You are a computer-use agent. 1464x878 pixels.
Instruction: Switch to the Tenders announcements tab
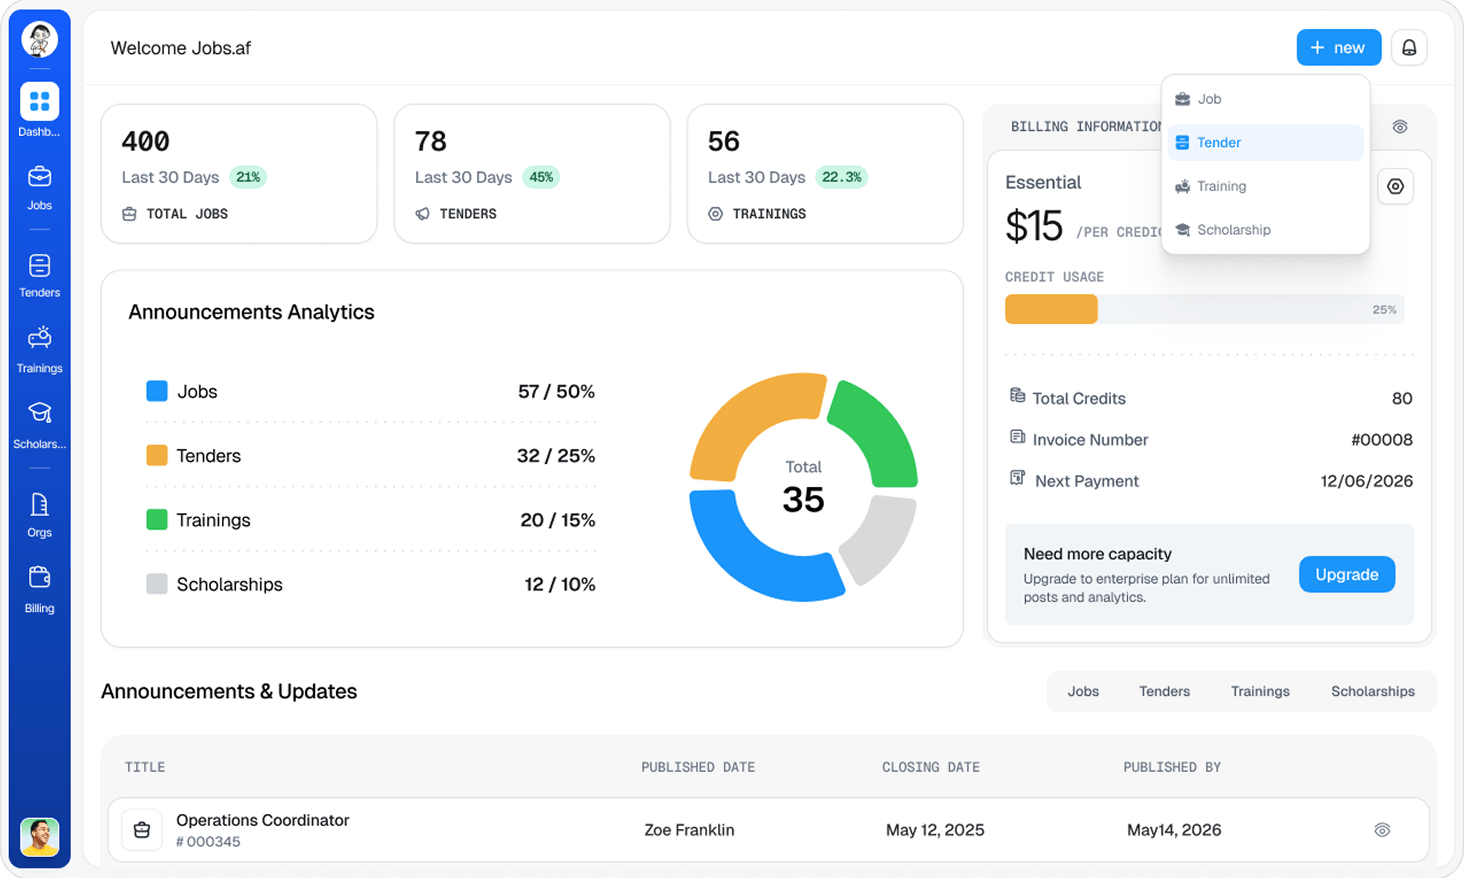point(1164,691)
